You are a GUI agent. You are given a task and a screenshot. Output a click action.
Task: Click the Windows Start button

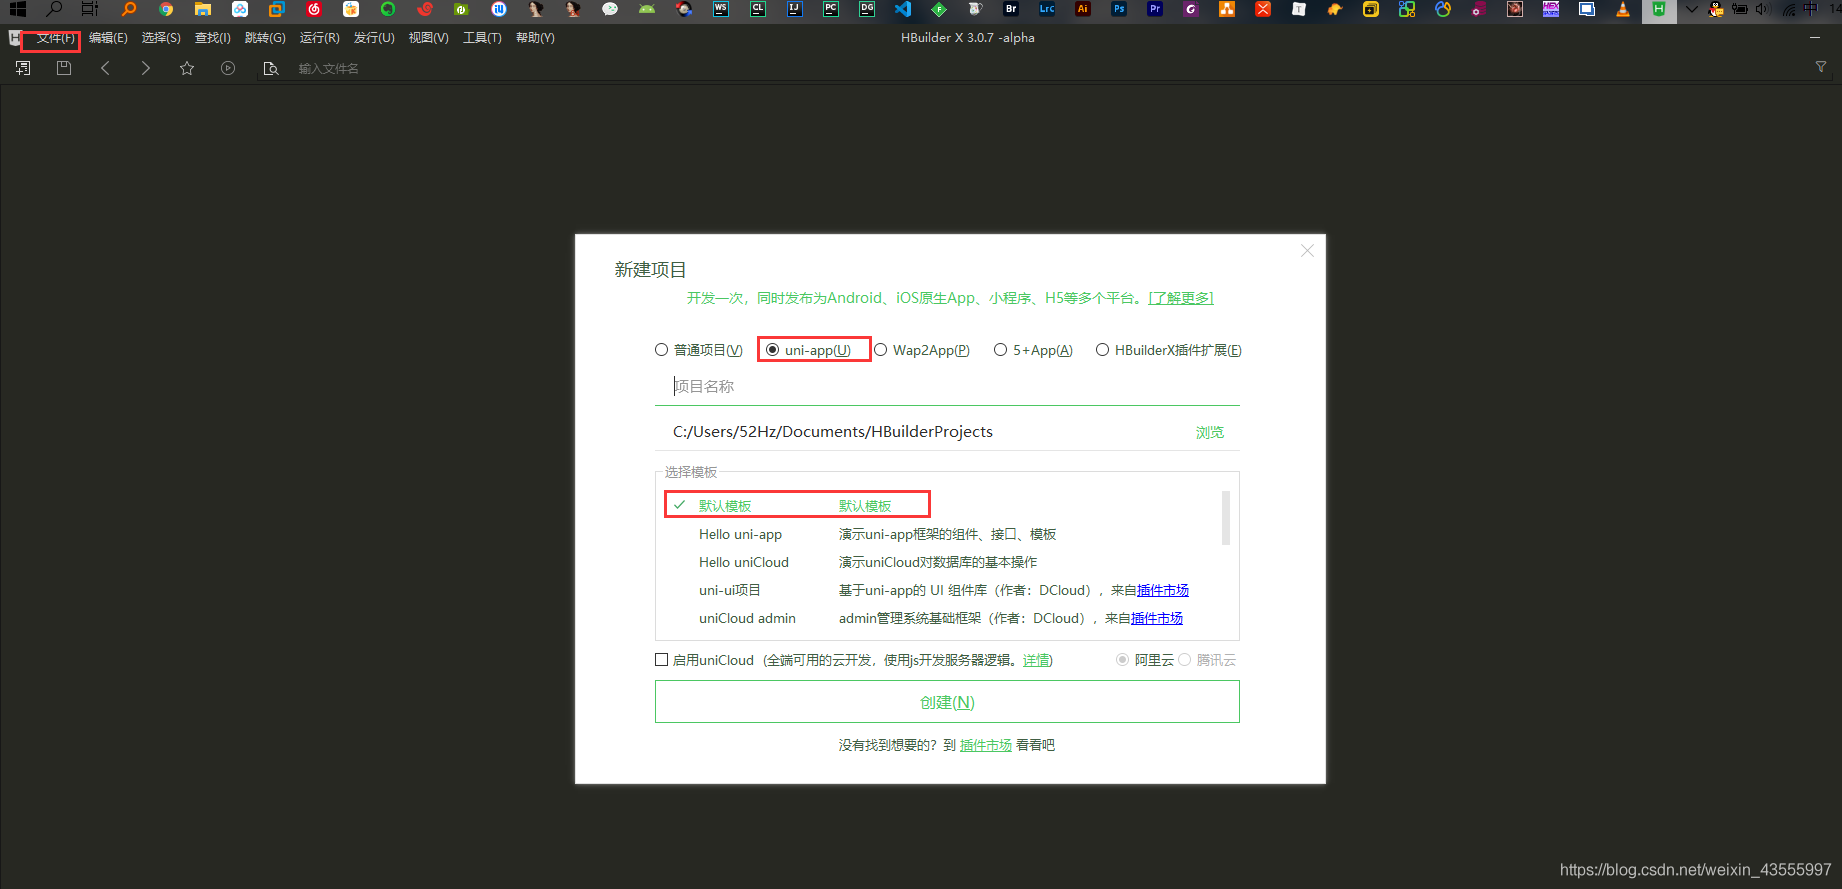(x=18, y=9)
